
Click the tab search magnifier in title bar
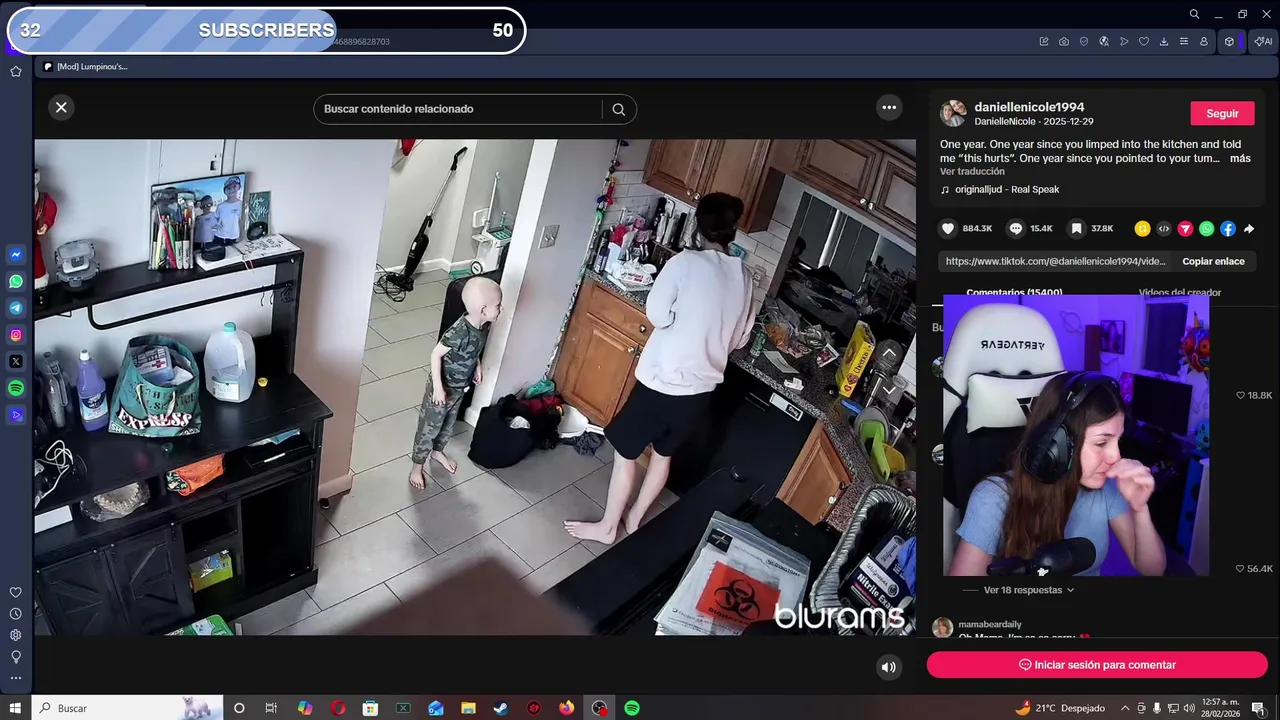pyautogui.click(x=1194, y=14)
